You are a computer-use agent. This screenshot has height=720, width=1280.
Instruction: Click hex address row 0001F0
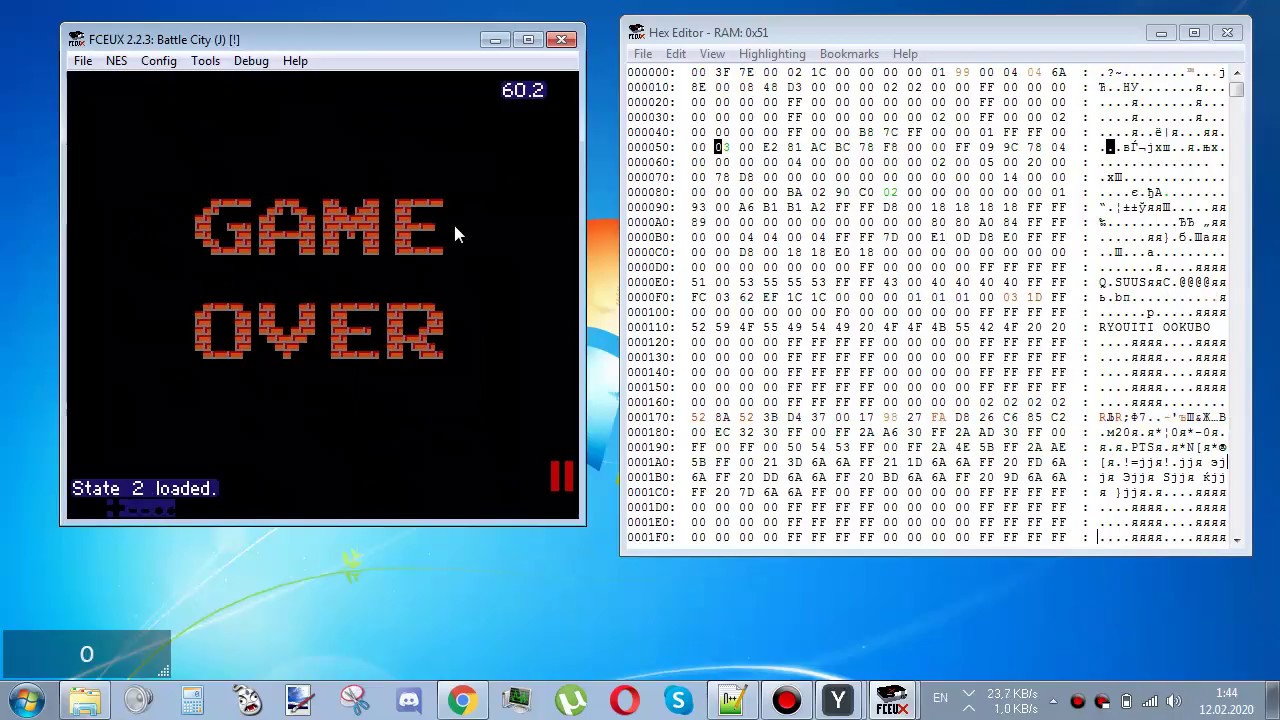651,537
